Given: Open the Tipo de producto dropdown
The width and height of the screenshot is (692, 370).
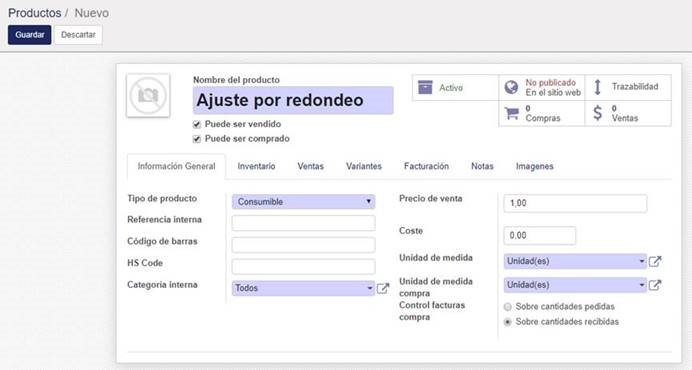Looking at the screenshot, I should pyautogui.click(x=304, y=202).
